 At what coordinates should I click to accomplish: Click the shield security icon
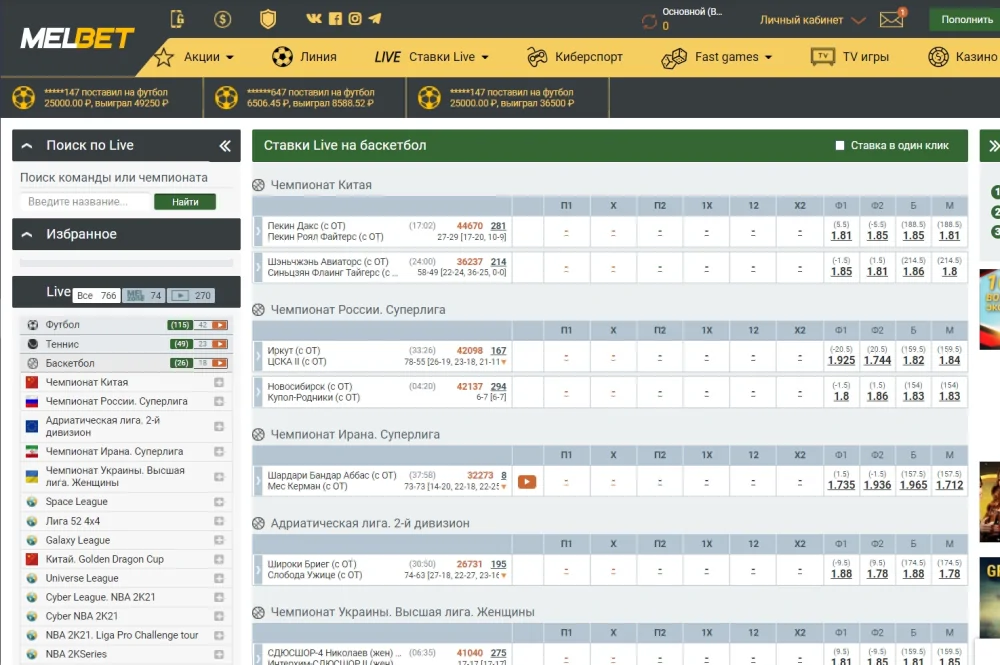click(x=267, y=19)
